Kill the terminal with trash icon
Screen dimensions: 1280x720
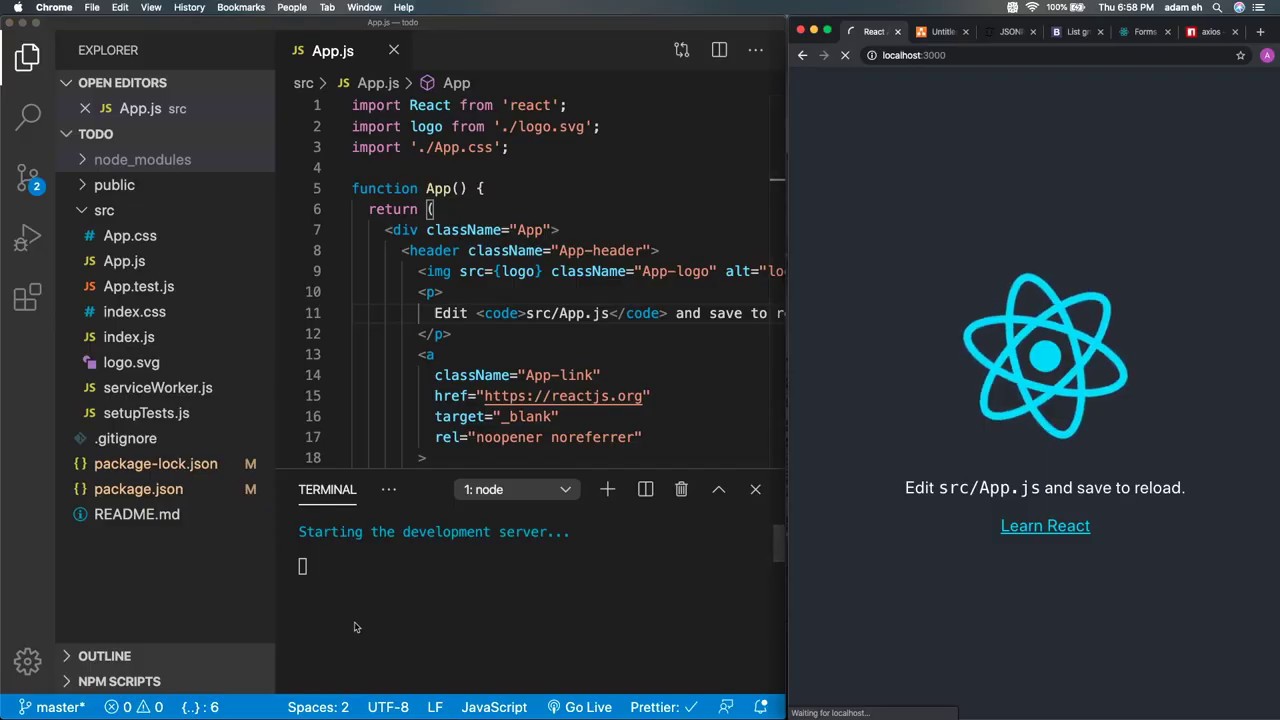(x=681, y=489)
